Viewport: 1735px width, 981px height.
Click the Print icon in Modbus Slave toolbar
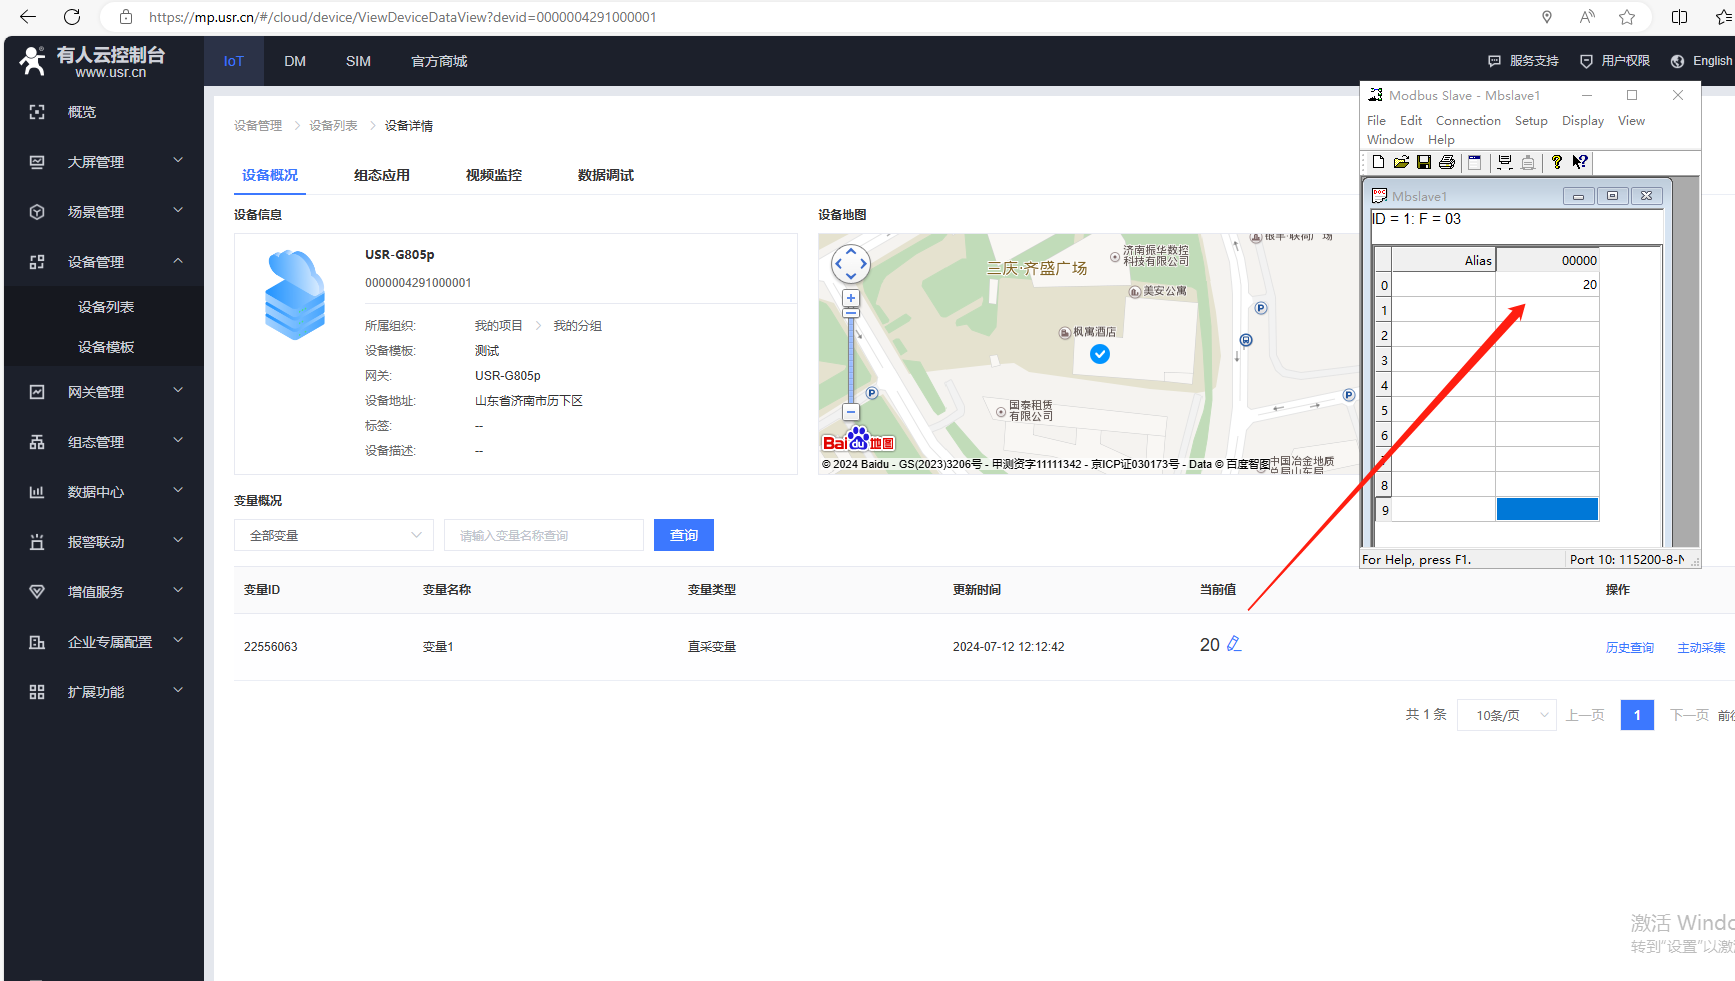tap(1446, 162)
